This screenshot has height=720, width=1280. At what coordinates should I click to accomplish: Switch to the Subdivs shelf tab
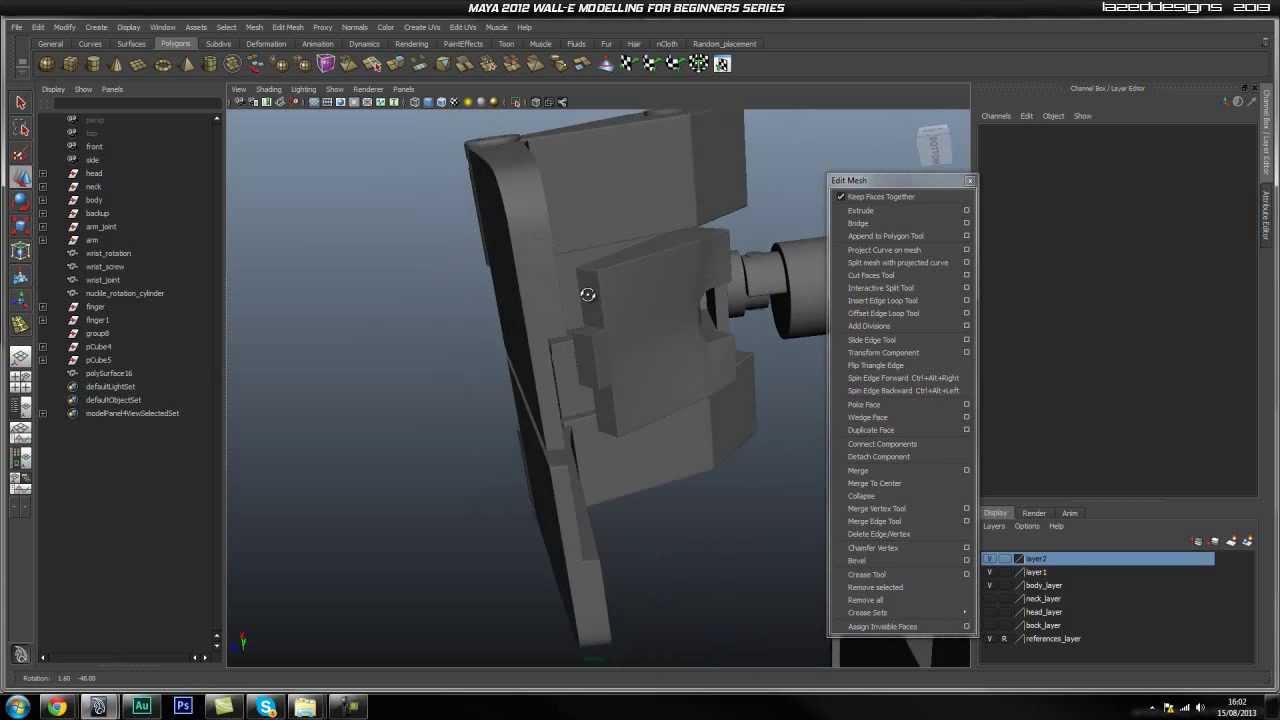218,44
